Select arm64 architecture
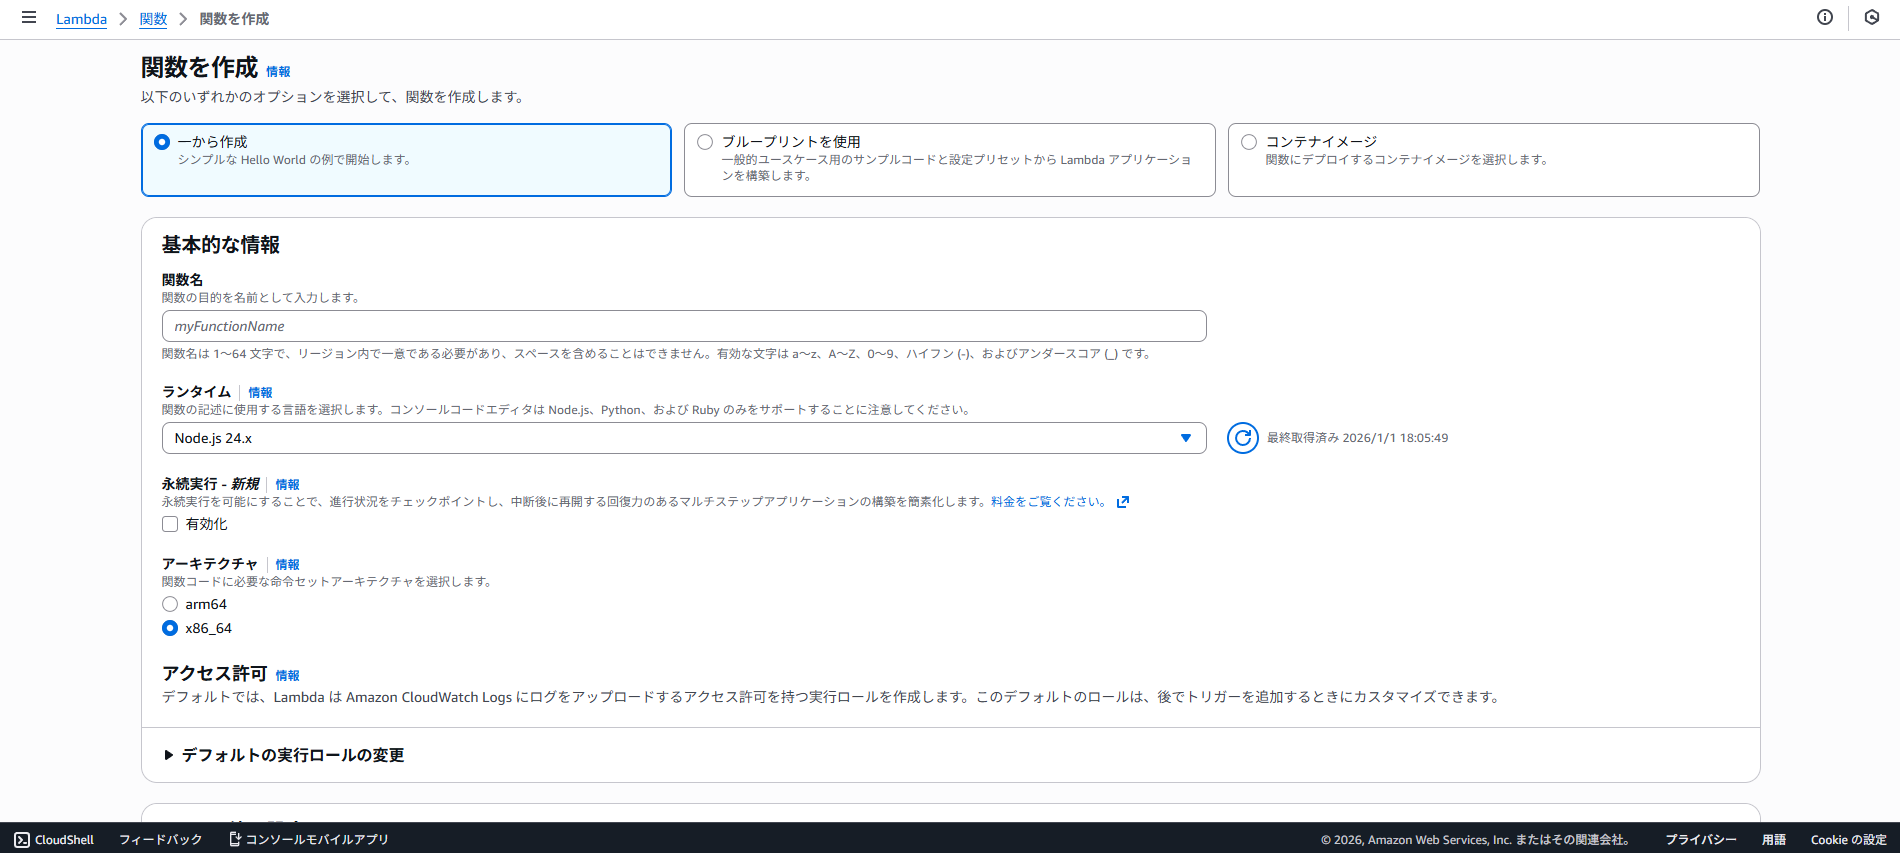 click(170, 604)
